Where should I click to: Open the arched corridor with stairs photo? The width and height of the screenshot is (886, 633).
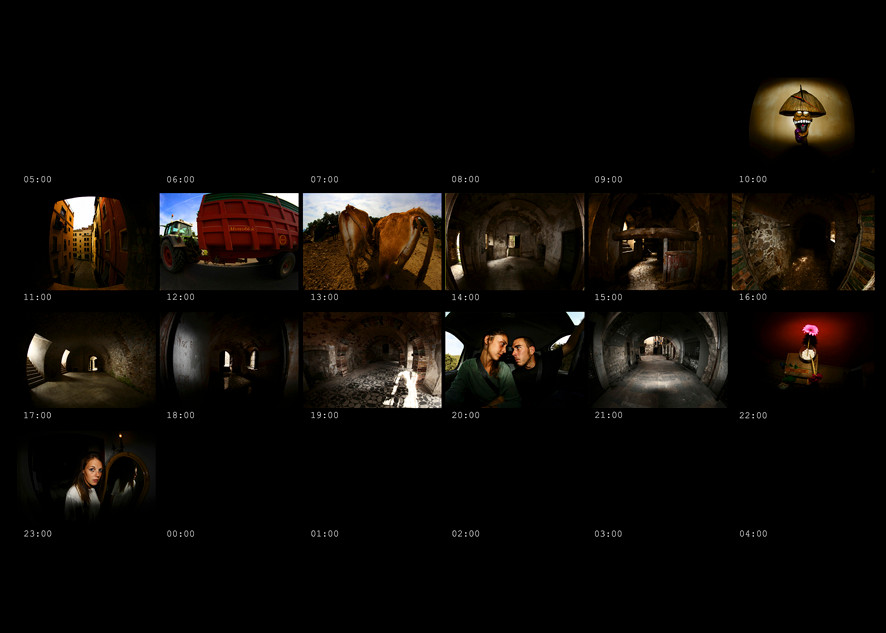point(86,360)
